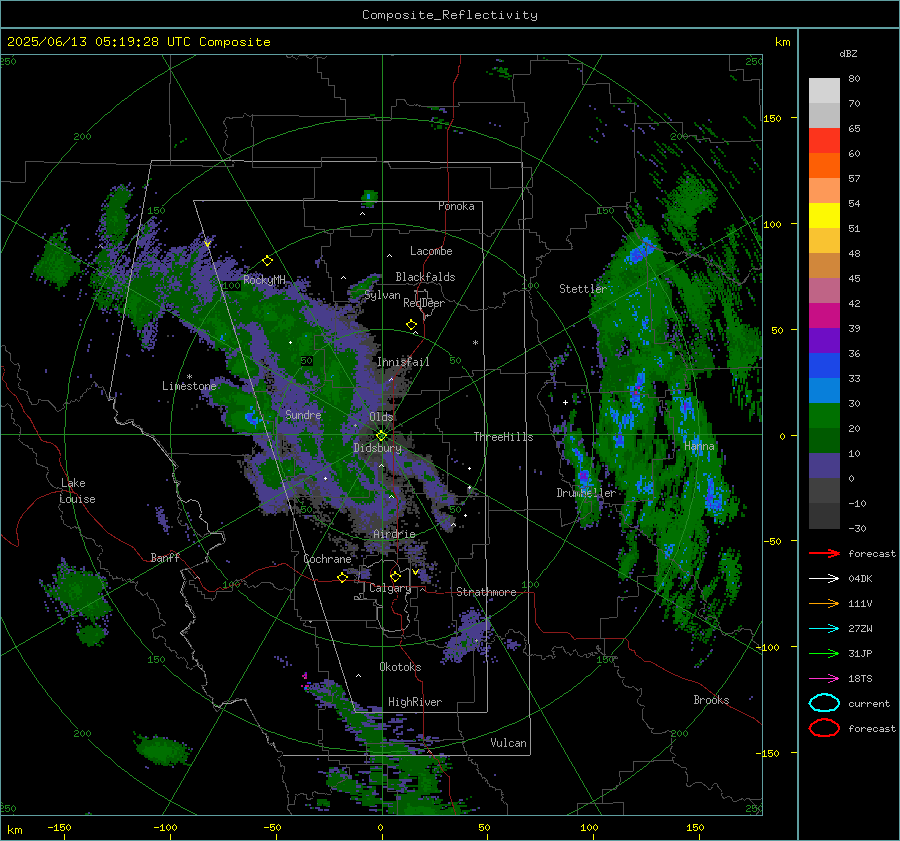Select the magenta 18TS arrow legend icon
Screen dimensions: 900x841
824,679
